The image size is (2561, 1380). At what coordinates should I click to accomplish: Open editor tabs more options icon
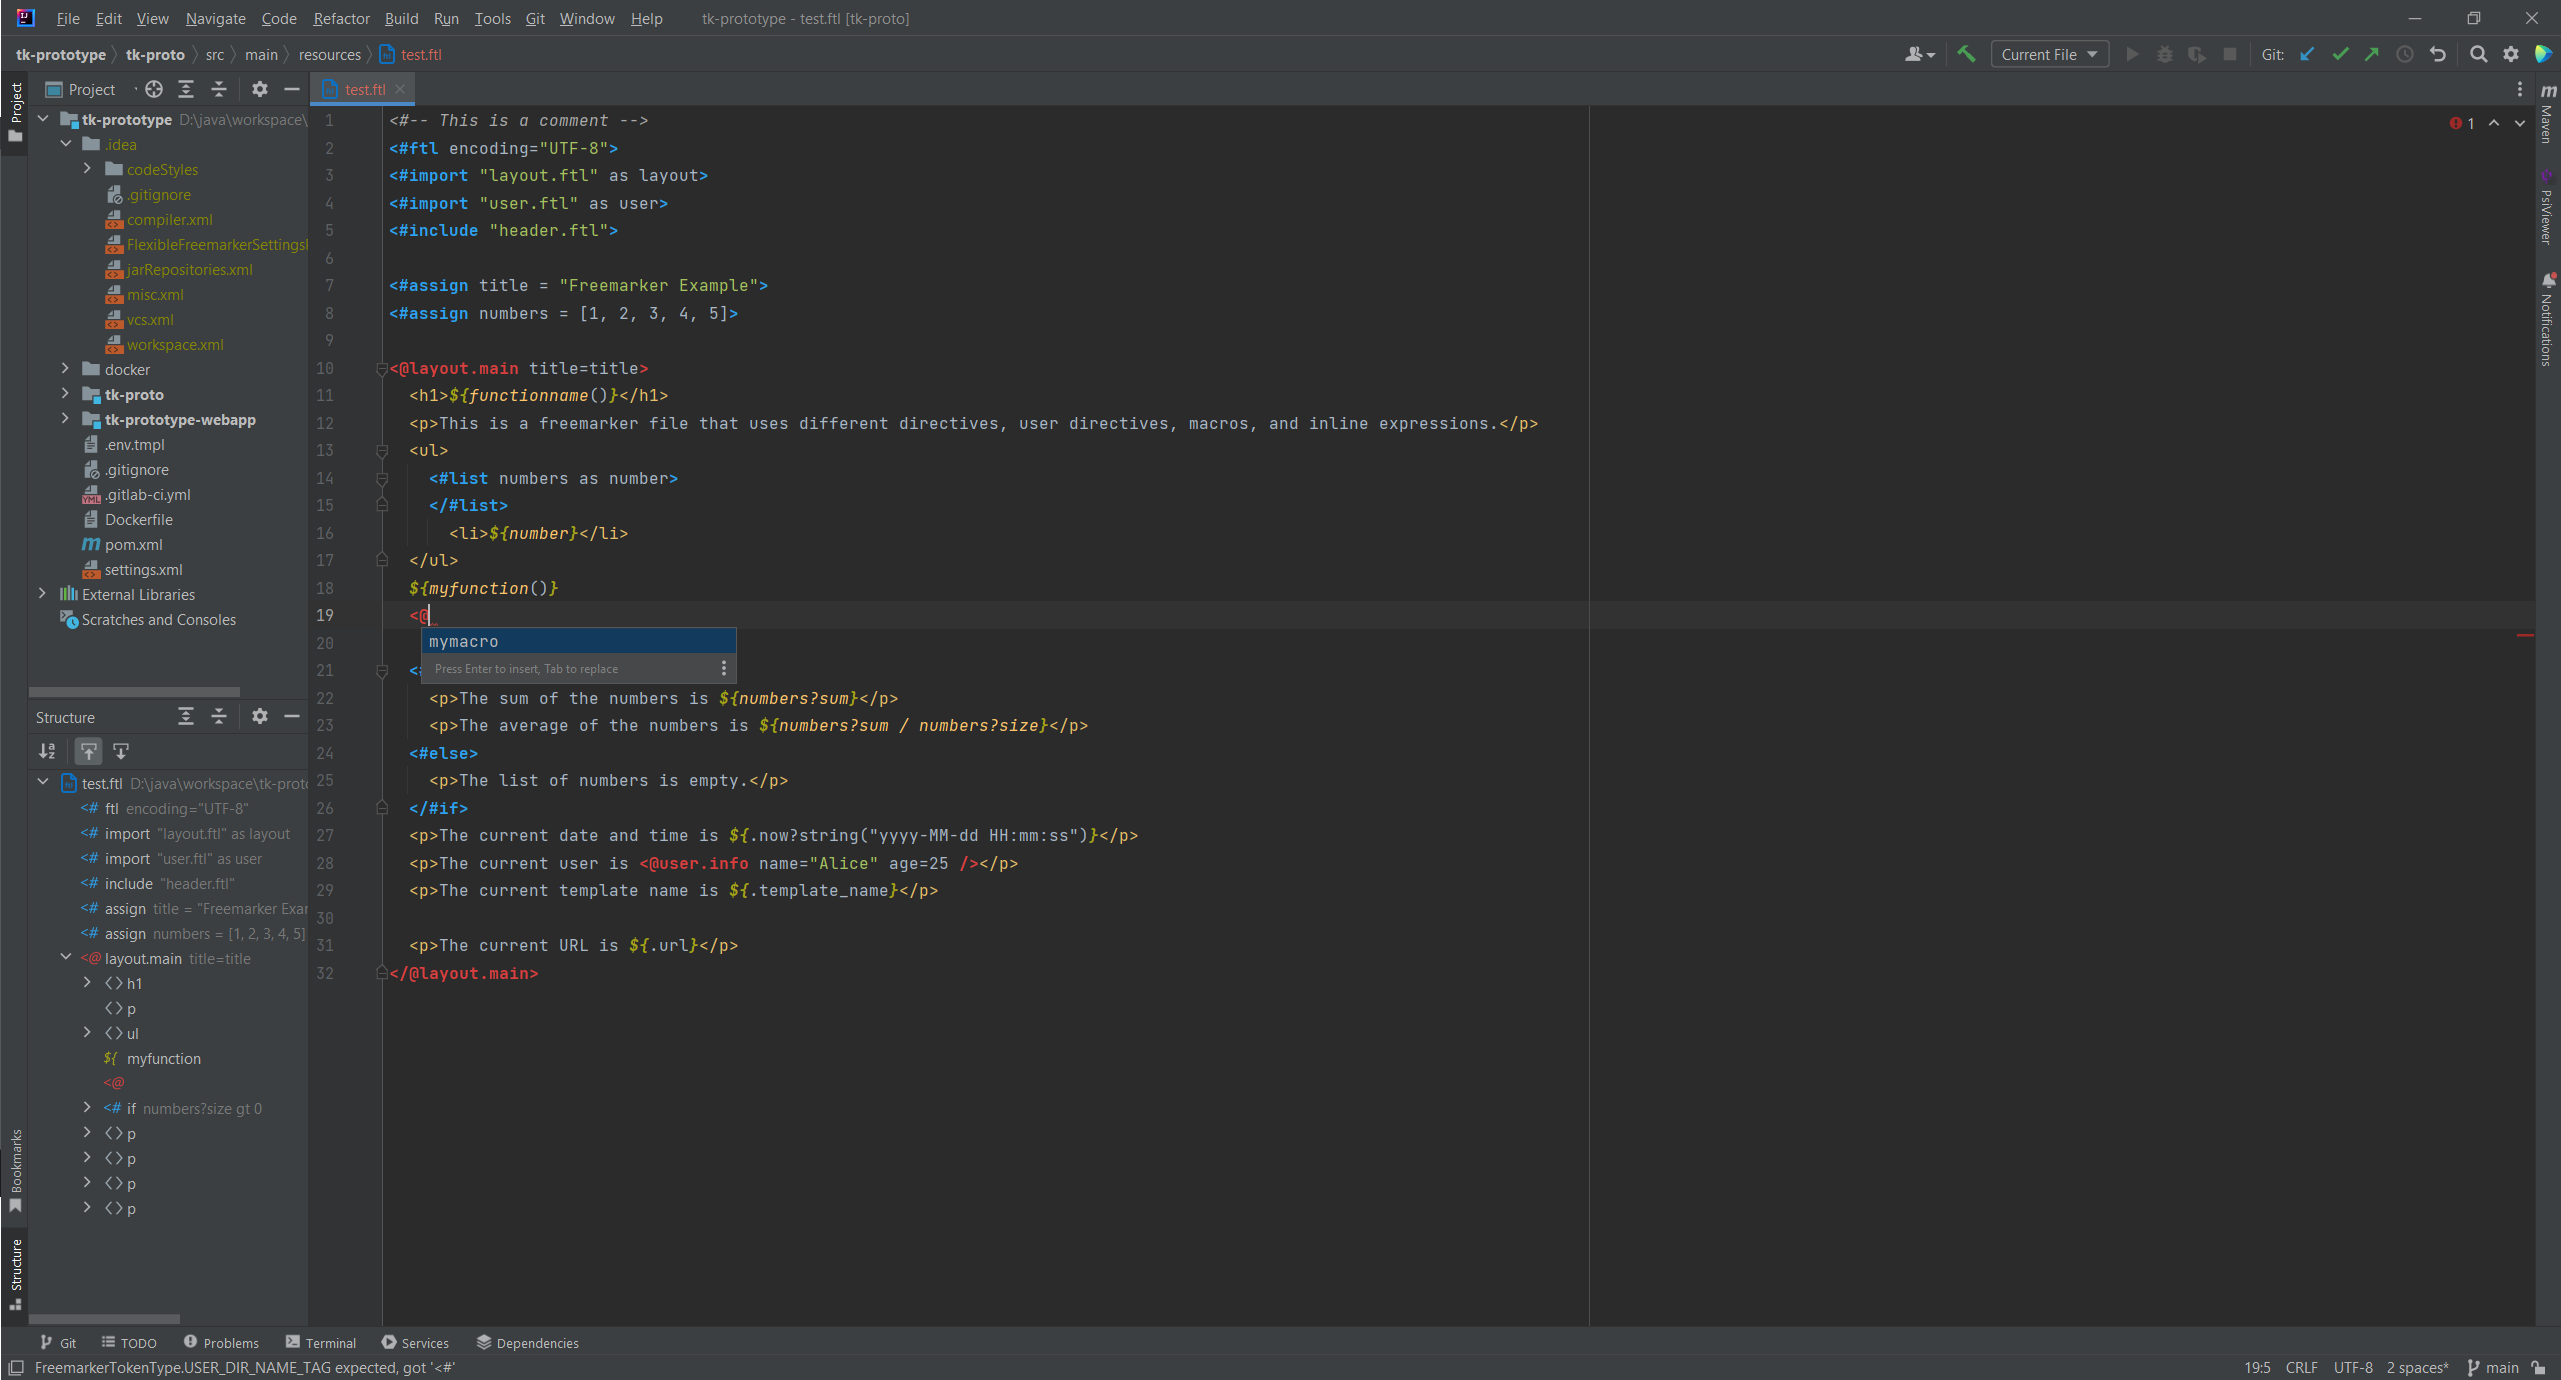(x=2520, y=89)
